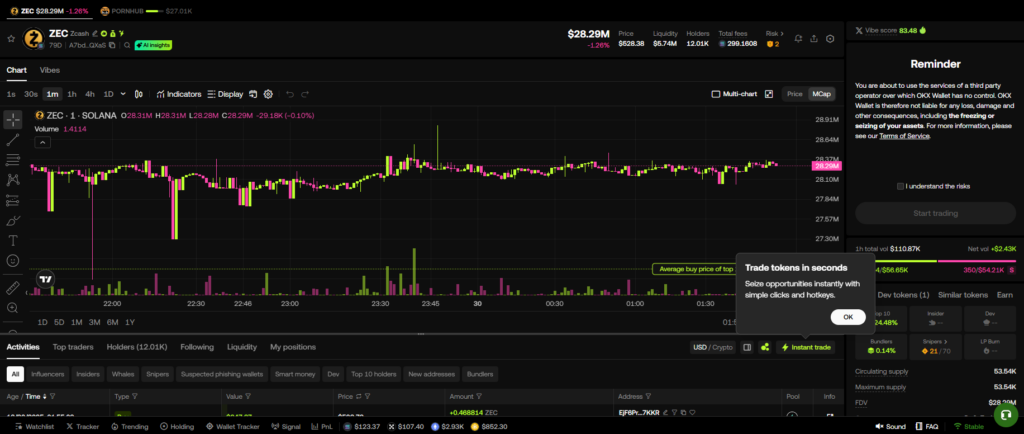1024x434 pixels.
Task: Add ZEC to favorites with star icon
Action: pyautogui.click(x=11, y=39)
